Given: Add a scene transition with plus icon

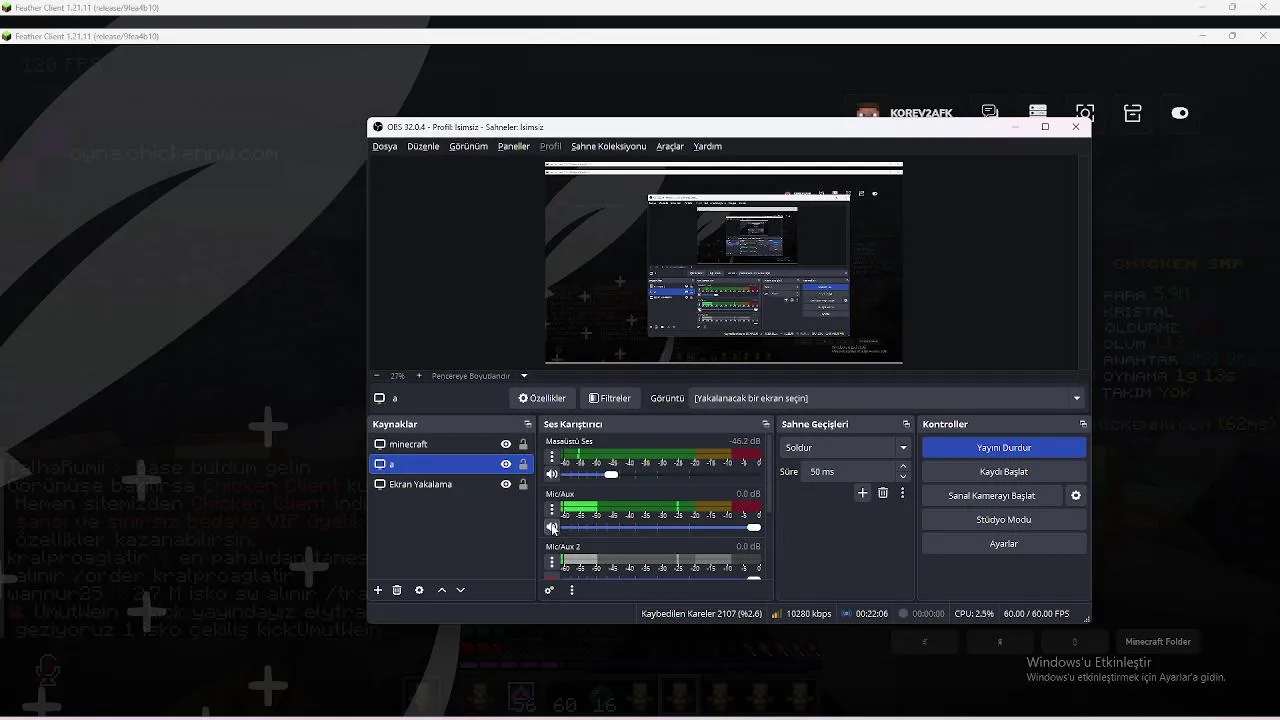Looking at the screenshot, I should [x=863, y=493].
